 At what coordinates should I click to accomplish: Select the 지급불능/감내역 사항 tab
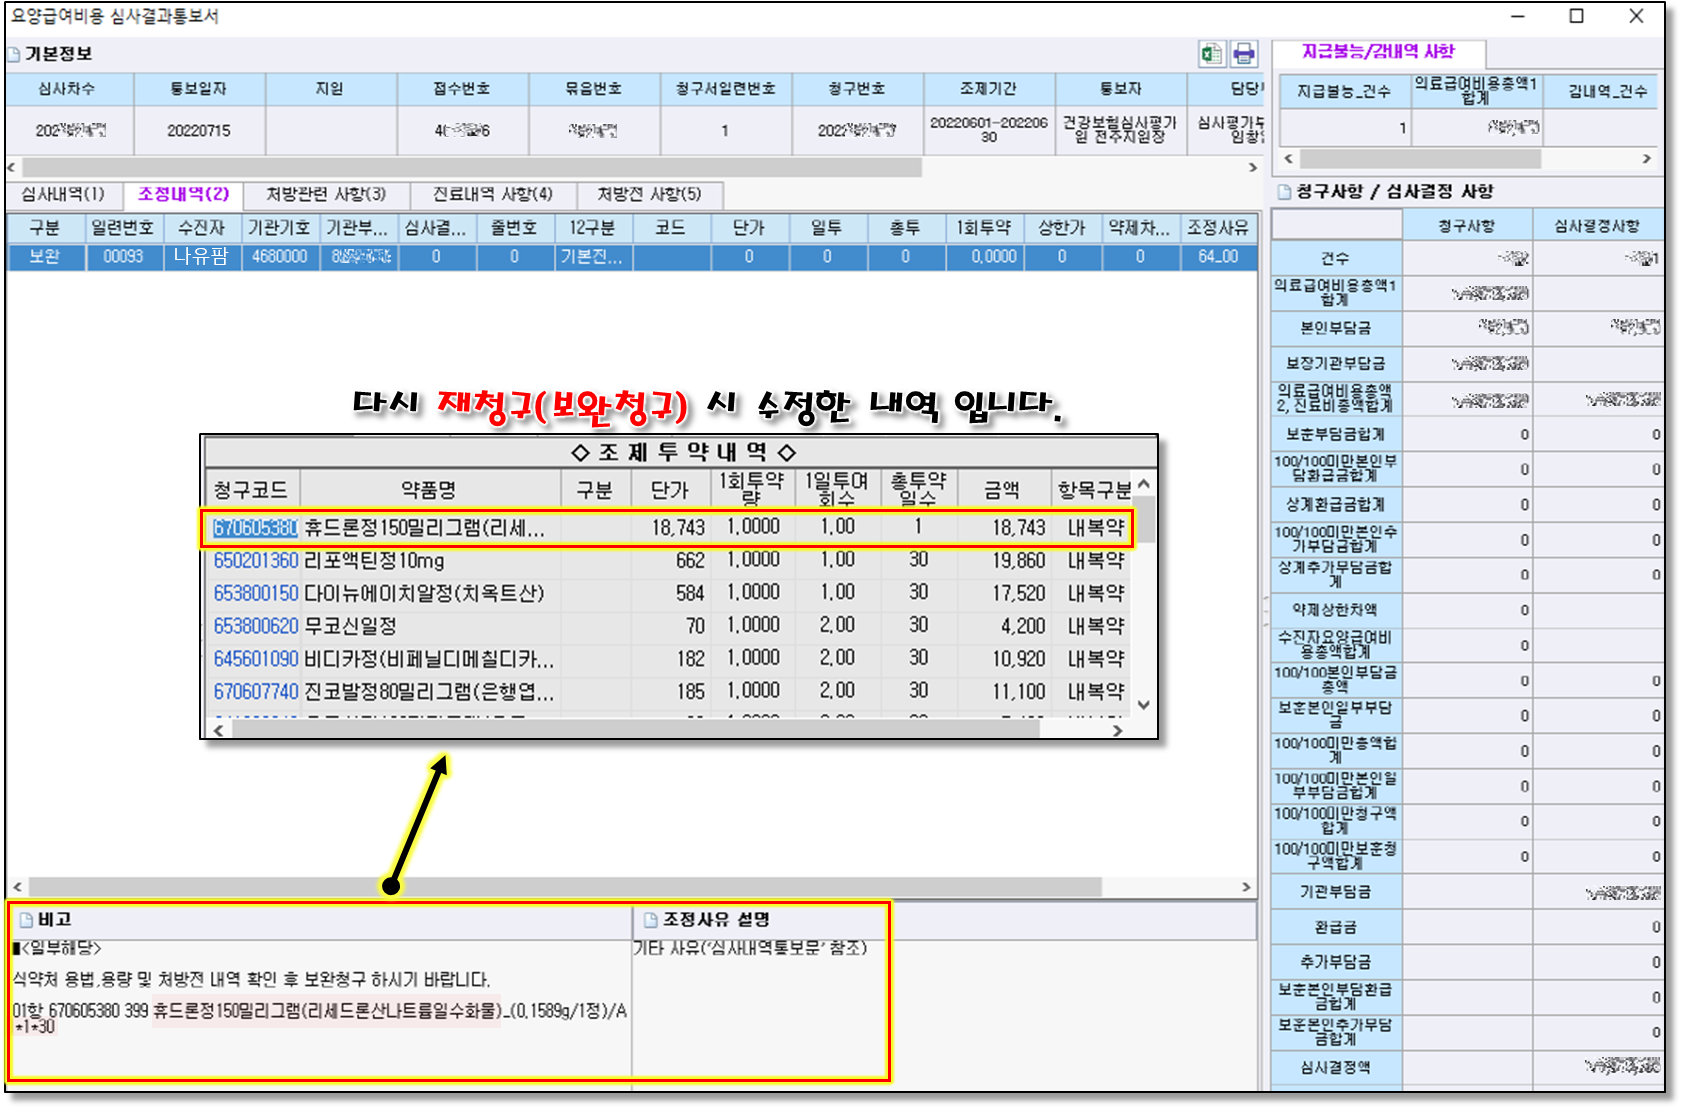1378,52
